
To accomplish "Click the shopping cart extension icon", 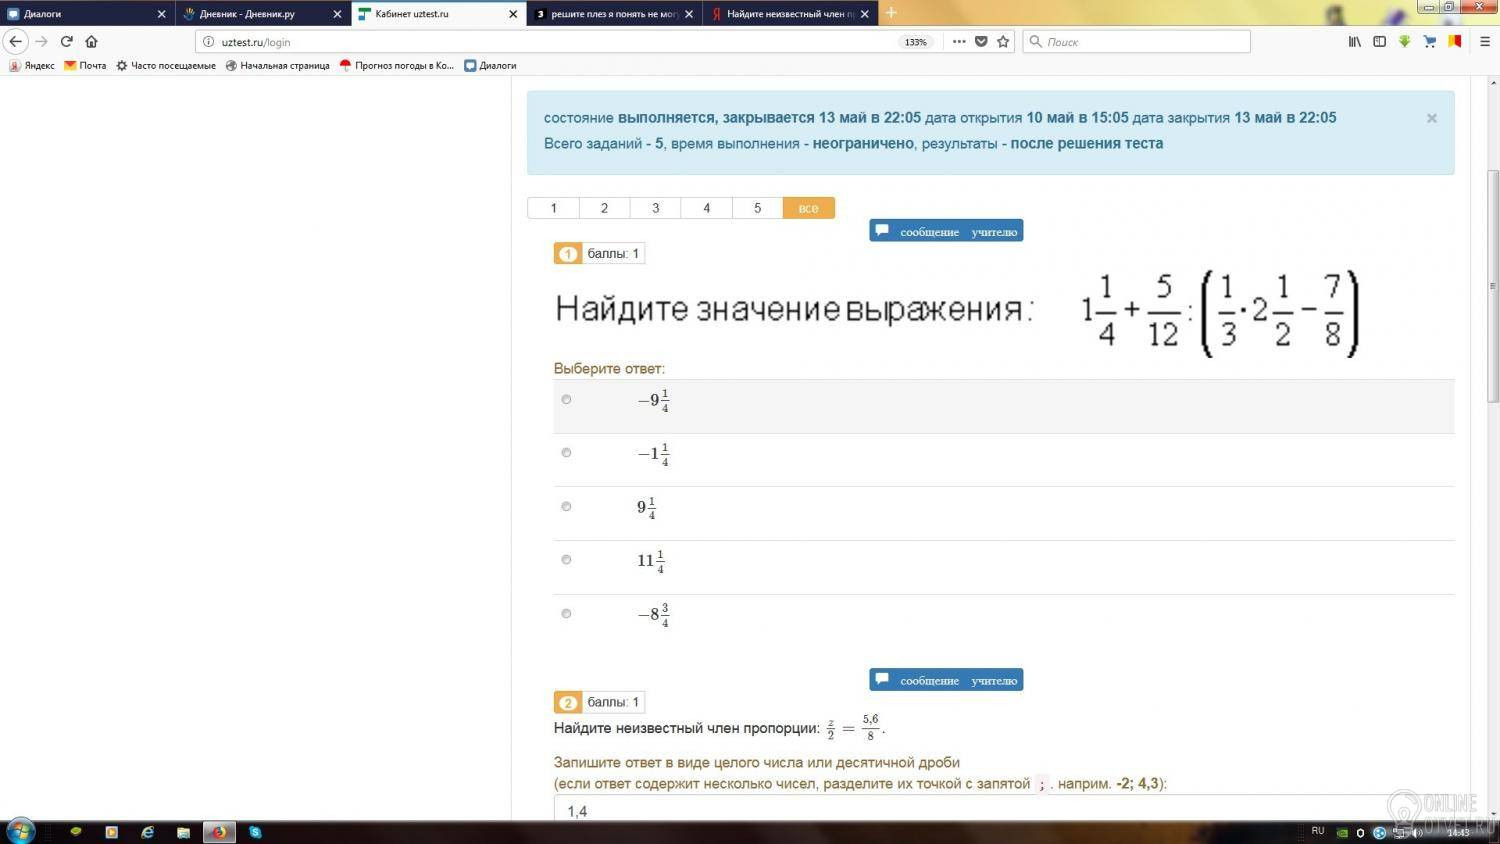I will tap(1429, 41).
